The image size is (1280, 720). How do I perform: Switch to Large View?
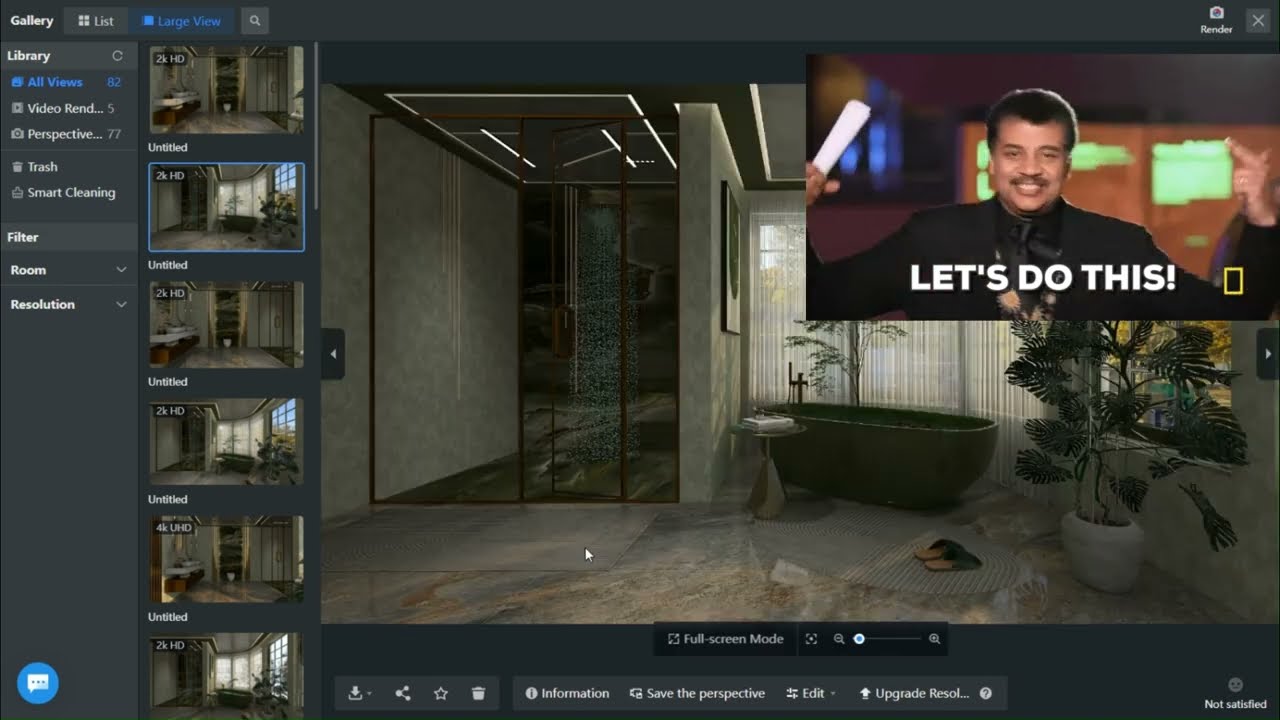(181, 20)
